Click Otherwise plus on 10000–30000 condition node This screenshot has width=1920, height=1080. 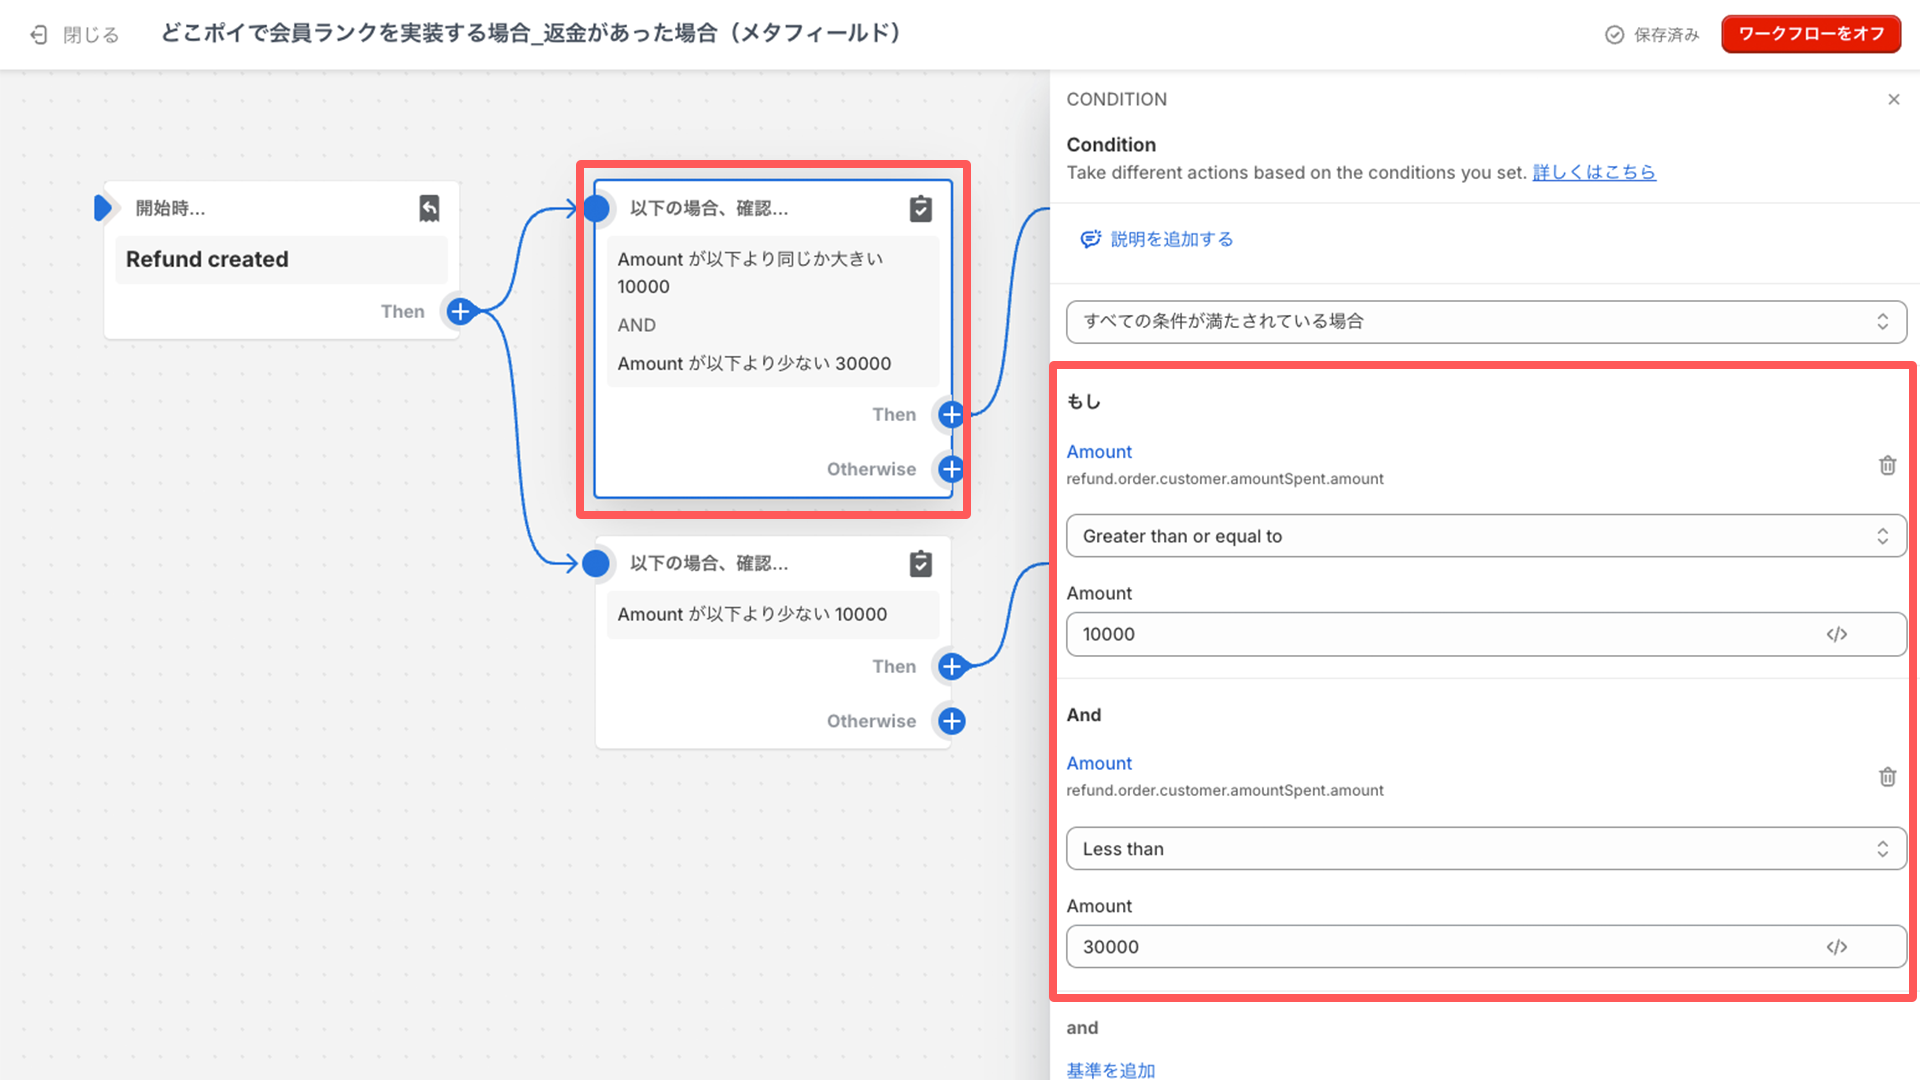[x=952, y=469]
